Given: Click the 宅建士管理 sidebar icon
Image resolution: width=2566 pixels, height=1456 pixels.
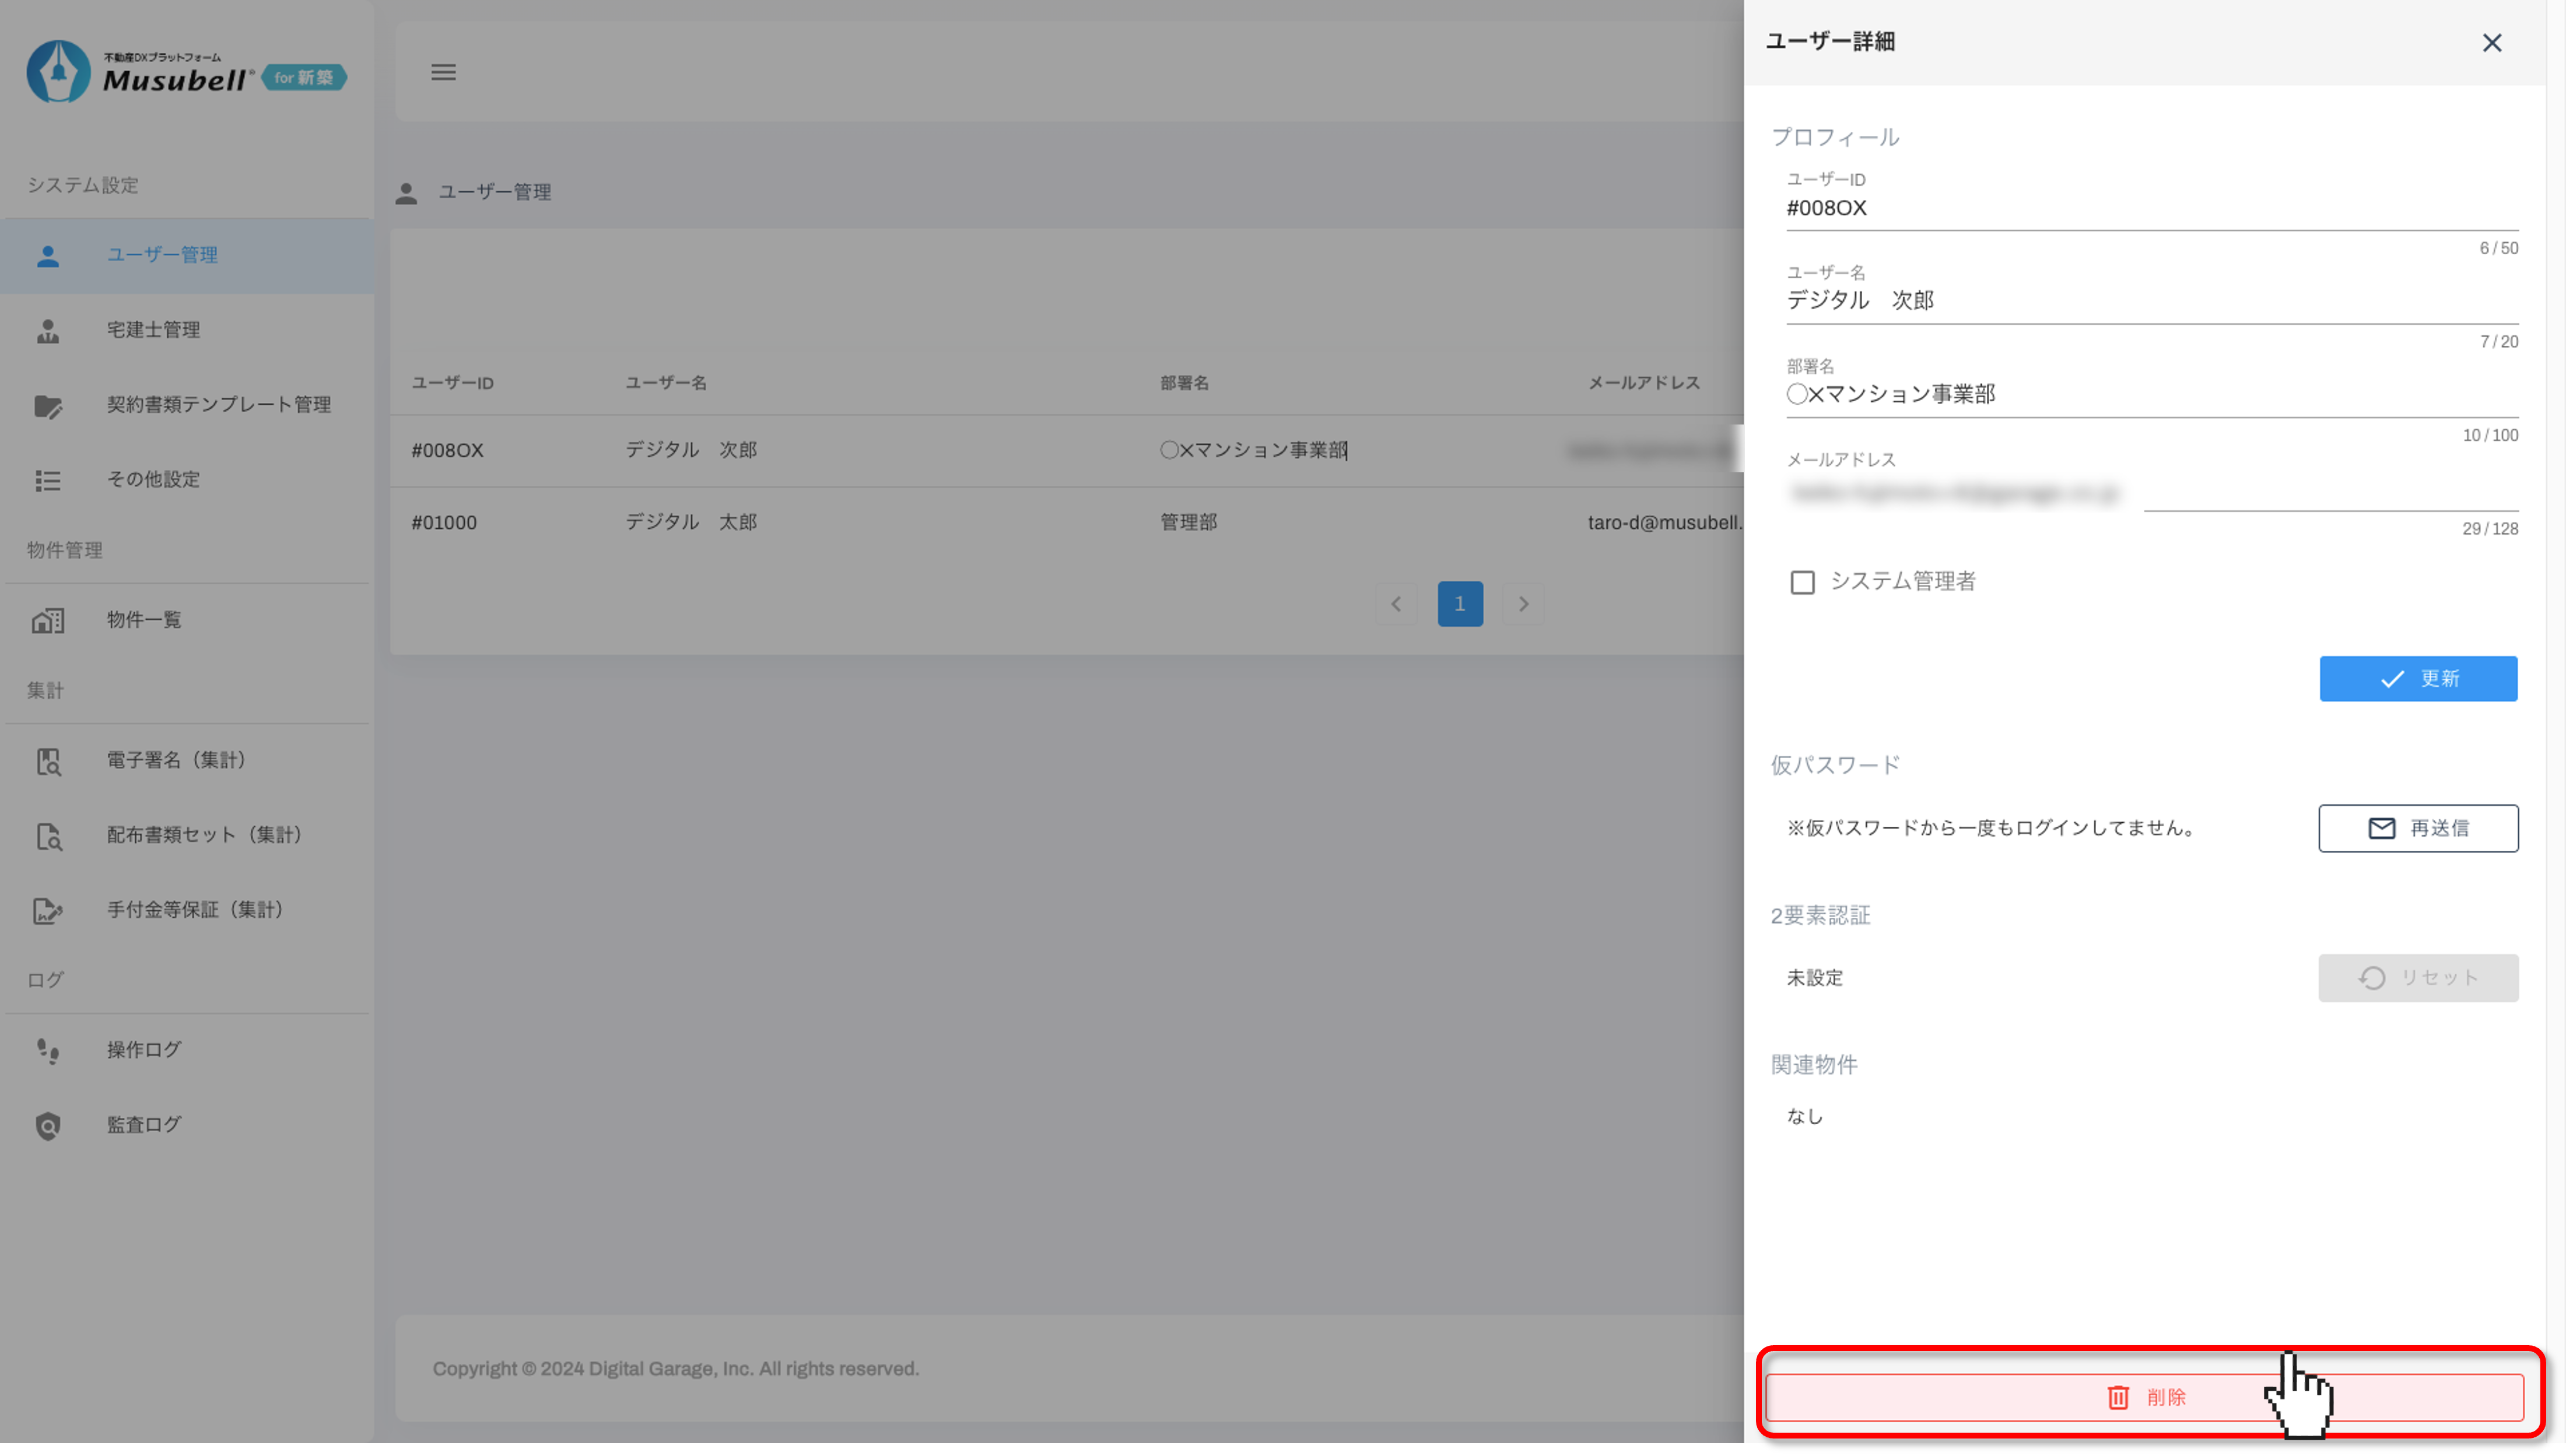Looking at the screenshot, I should [48, 331].
